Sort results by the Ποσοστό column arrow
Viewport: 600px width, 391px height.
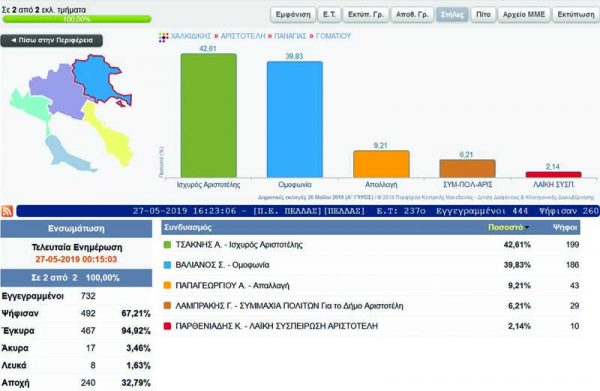coord(527,228)
